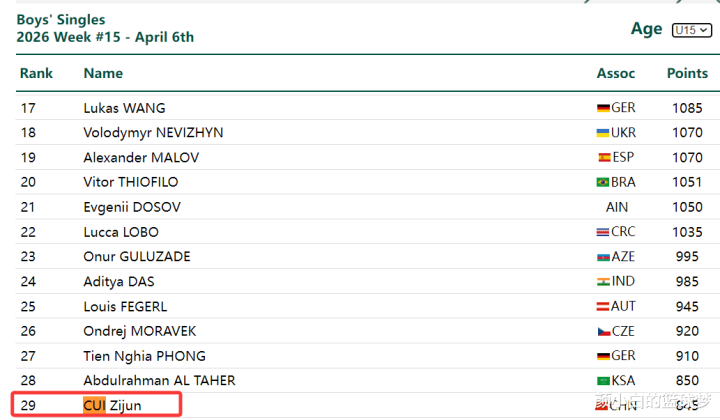Click Costa Rica flag for Lucca LOBO
This screenshot has height=420, width=720.
[x=603, y=232]
